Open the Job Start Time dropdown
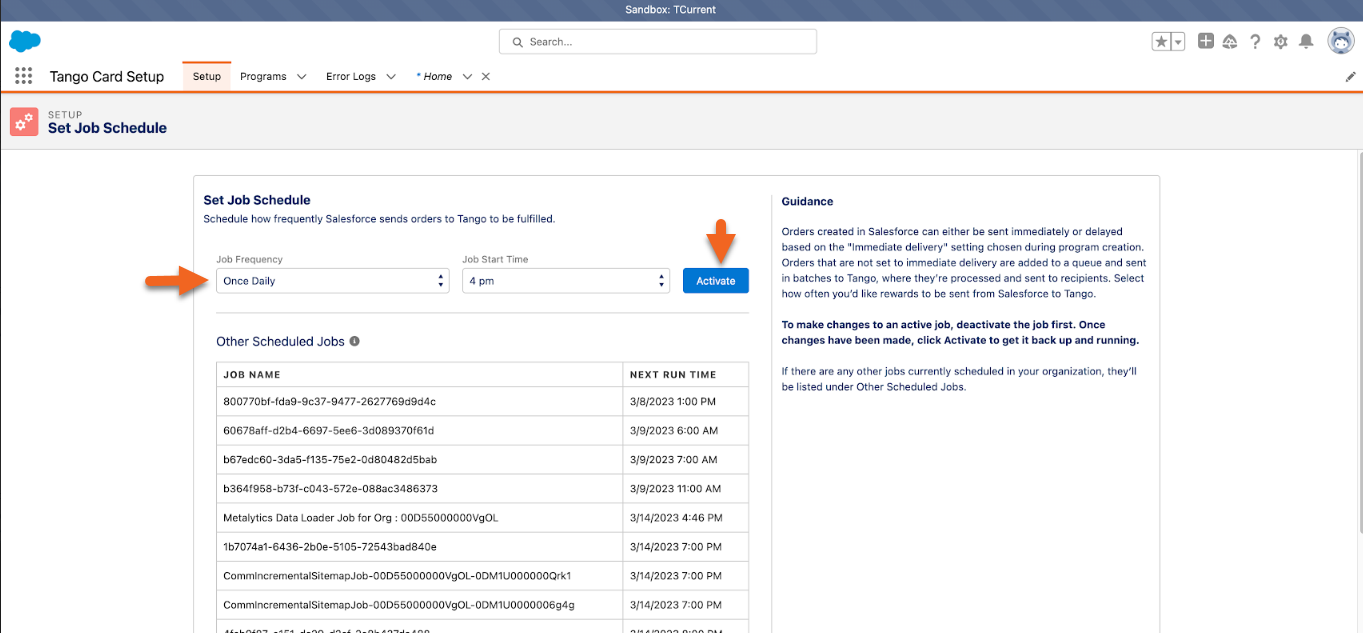Viewport: 1363px width, 633px height. click(x=565, y=281)
